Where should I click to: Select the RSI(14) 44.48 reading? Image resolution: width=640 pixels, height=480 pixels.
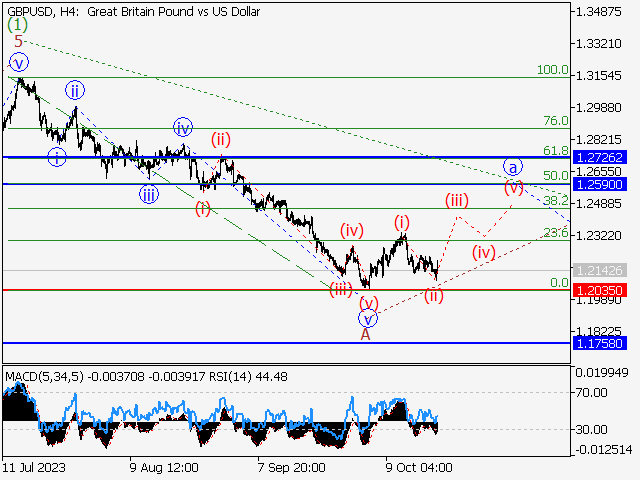coord(248,376)
